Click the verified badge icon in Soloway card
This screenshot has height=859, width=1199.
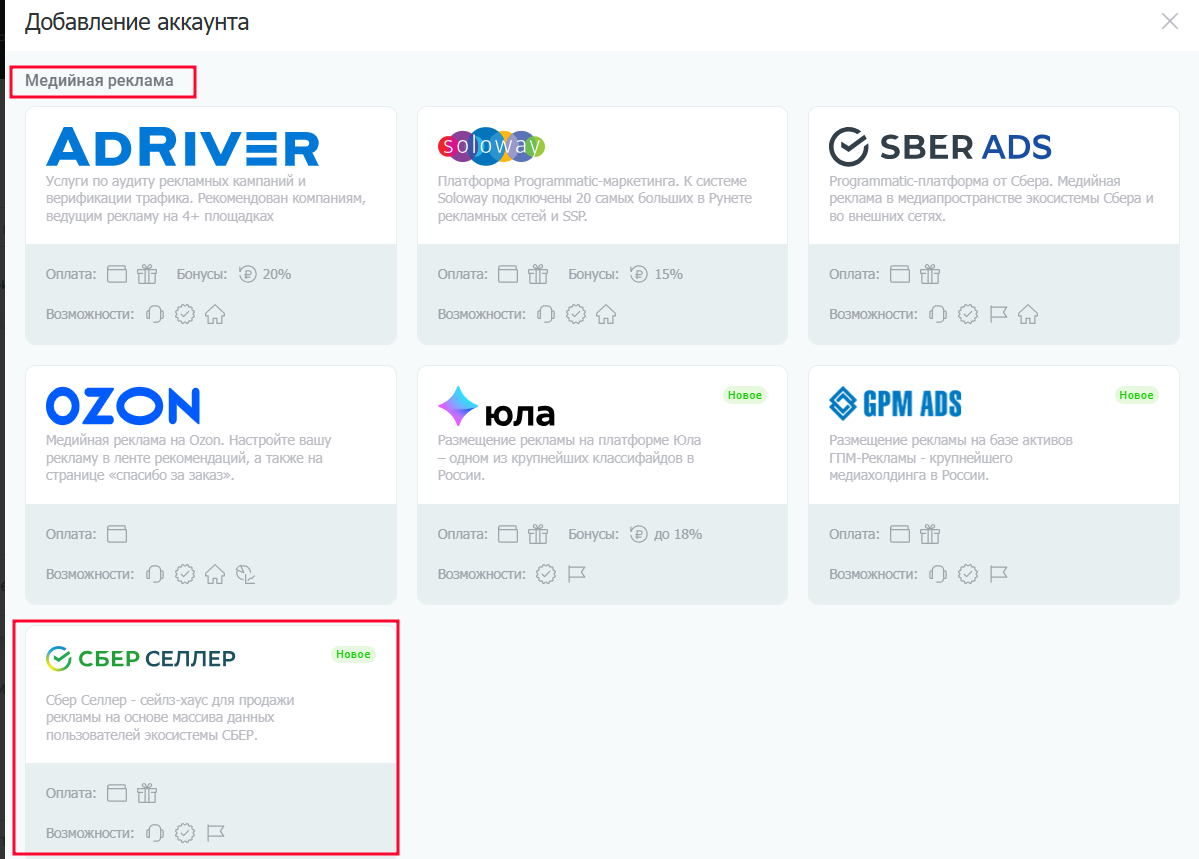[576, 314]
